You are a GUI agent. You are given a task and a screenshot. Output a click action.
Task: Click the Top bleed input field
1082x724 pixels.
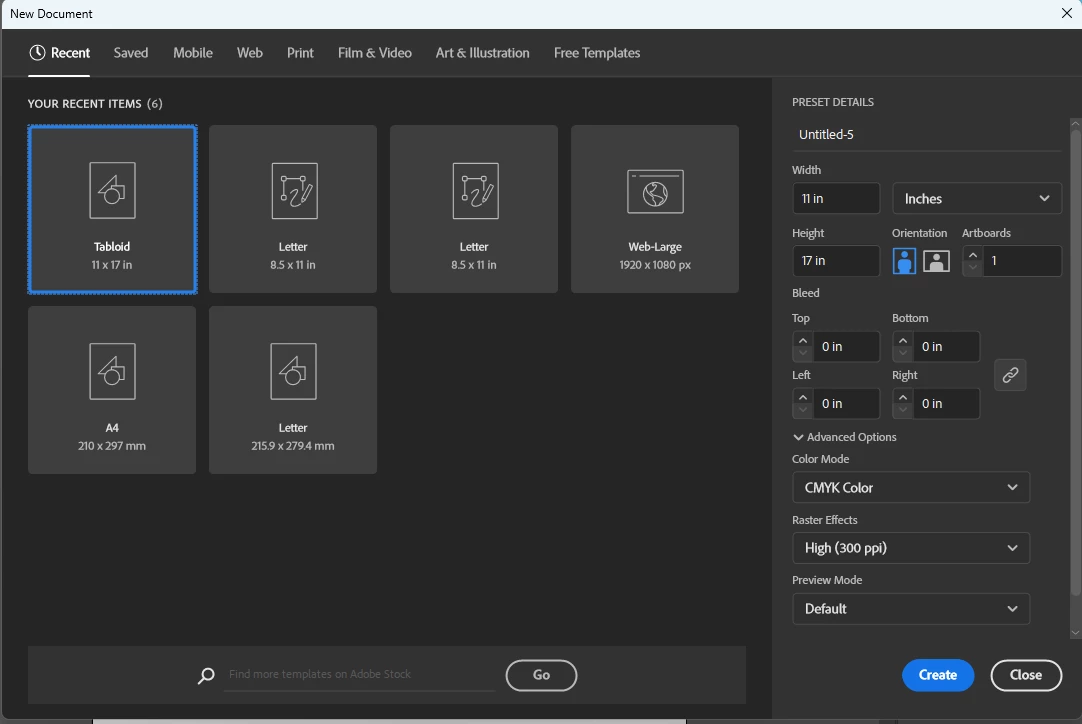tap(846, 346)
